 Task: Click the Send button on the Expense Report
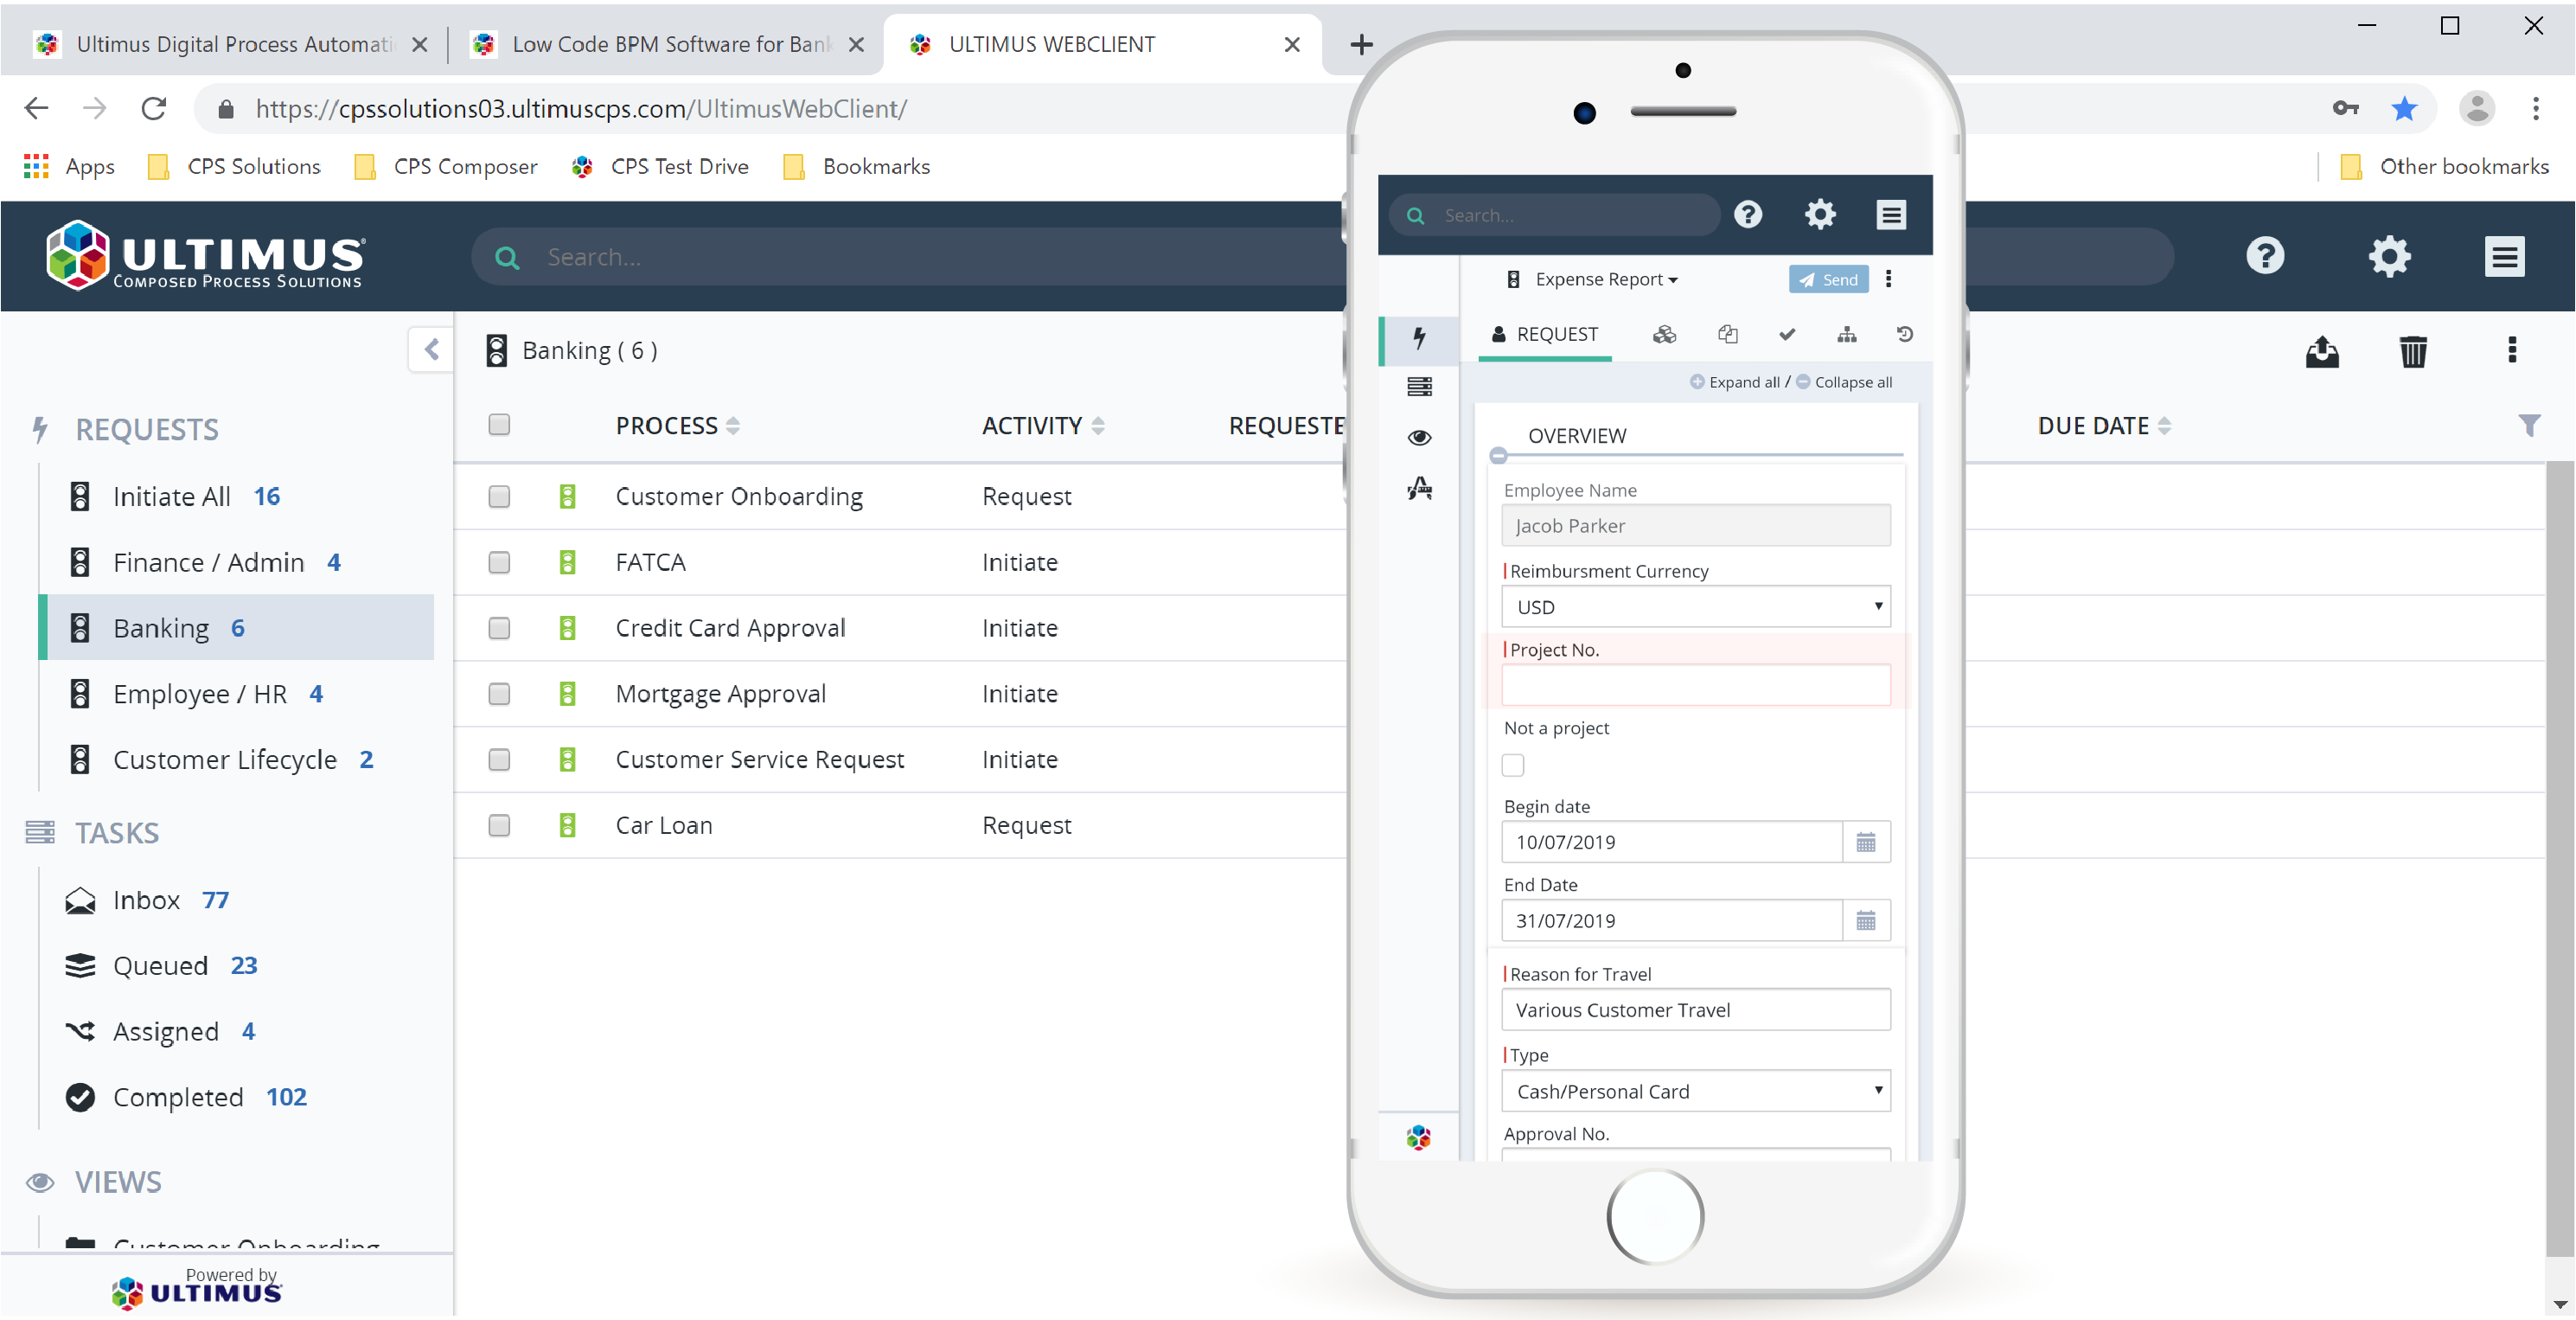[1827, 279]
